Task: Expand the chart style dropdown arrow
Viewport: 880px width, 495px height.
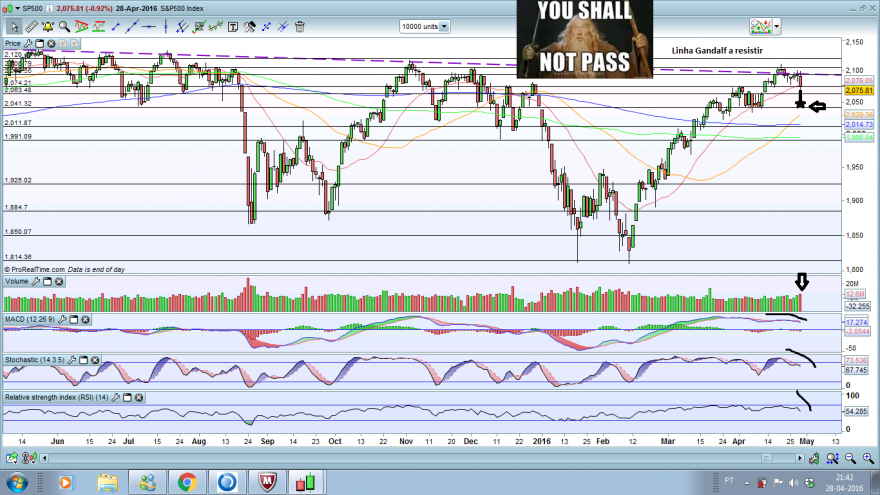Action: [777, 26]
